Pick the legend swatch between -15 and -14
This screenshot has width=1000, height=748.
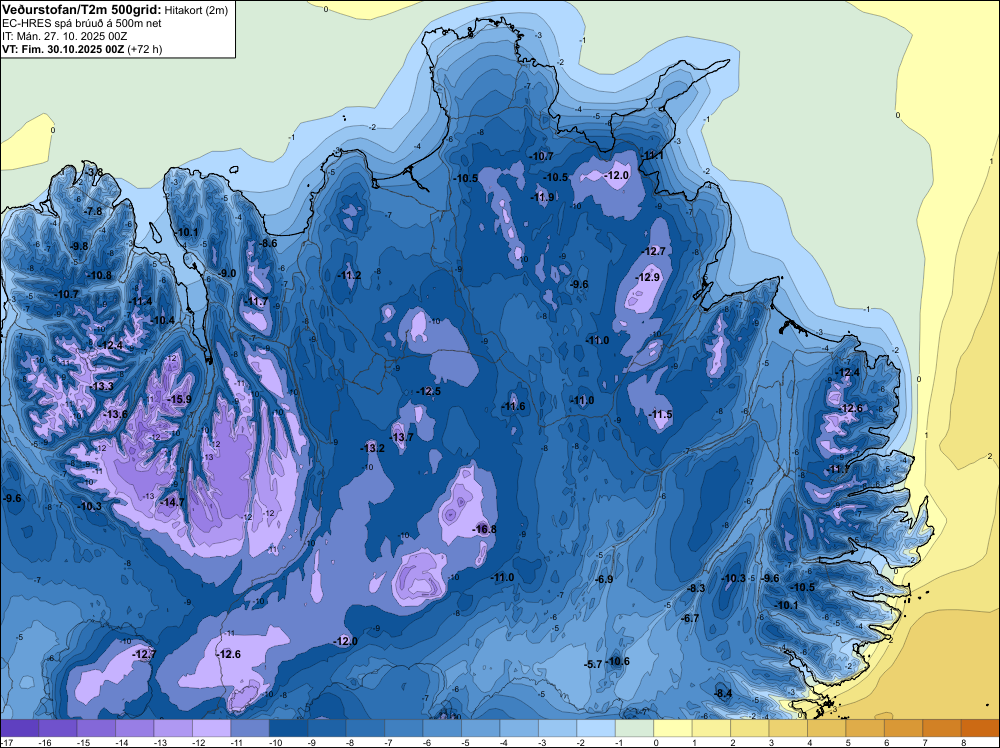96,728
